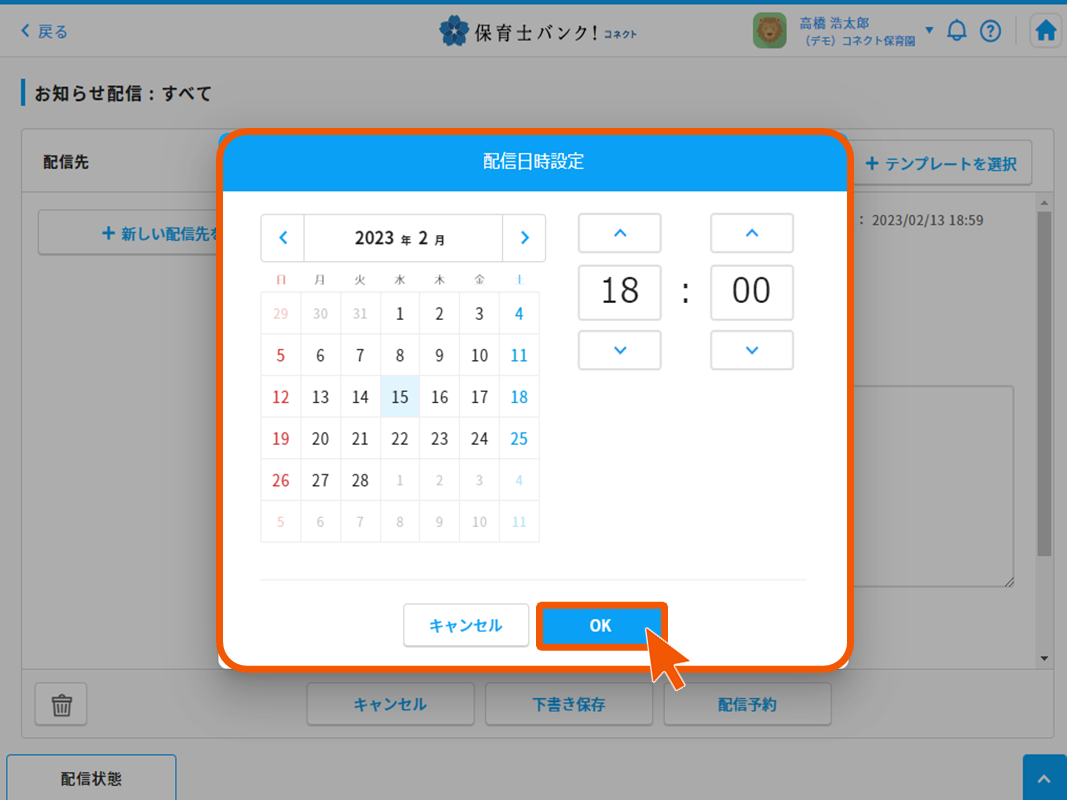This screenshot has width=1067, height=800.
Task: Click the home icon in header
Action: click(1046, 31)
